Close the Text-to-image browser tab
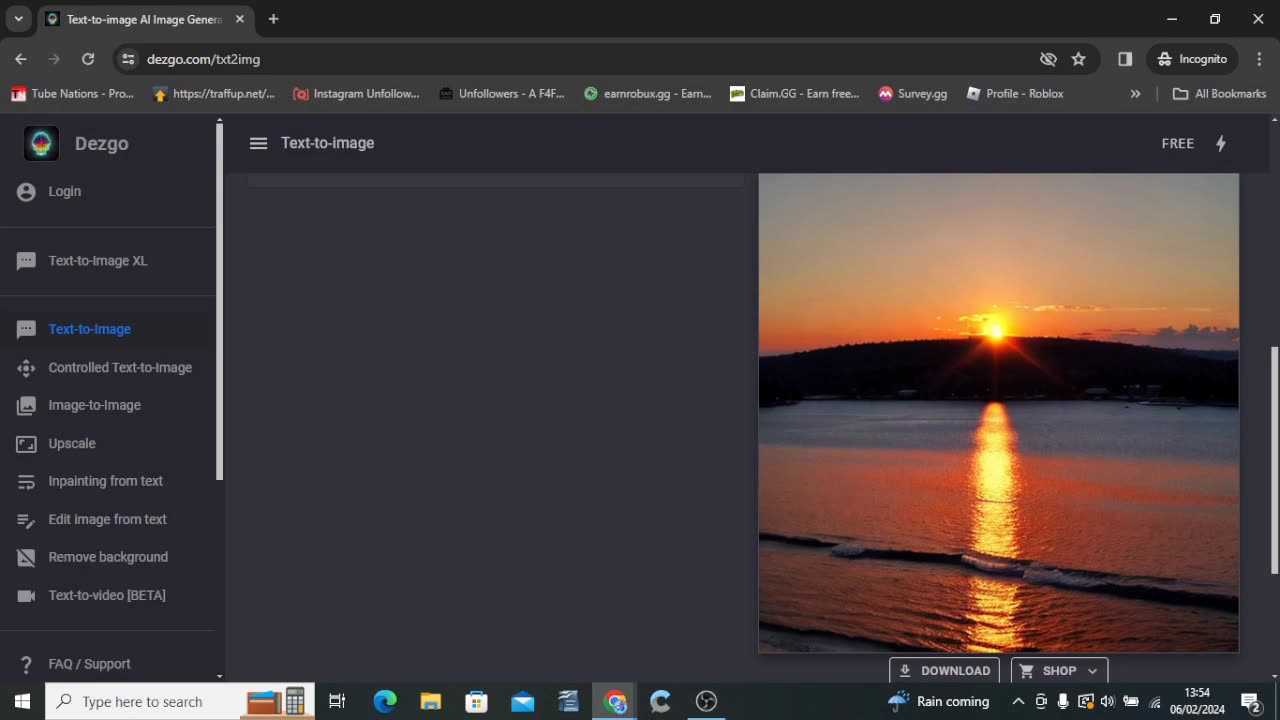The width and height of the screenshot is (1280, 720). click(x=241, y=19)
